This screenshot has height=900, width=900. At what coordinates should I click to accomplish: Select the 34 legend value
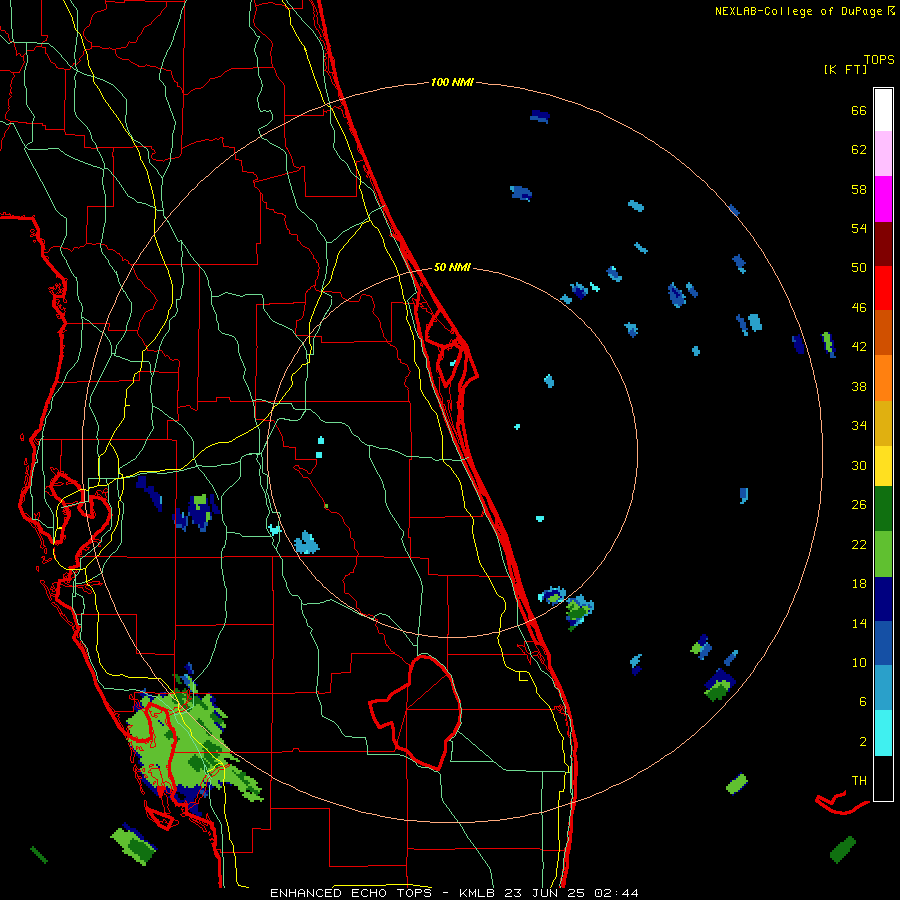coord(859,426)
